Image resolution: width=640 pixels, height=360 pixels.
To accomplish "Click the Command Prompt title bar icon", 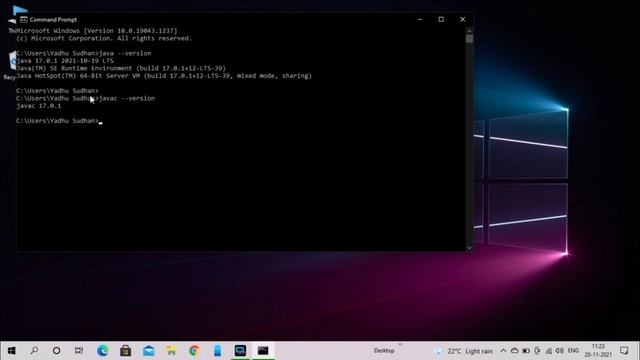I will pos(24,20).
